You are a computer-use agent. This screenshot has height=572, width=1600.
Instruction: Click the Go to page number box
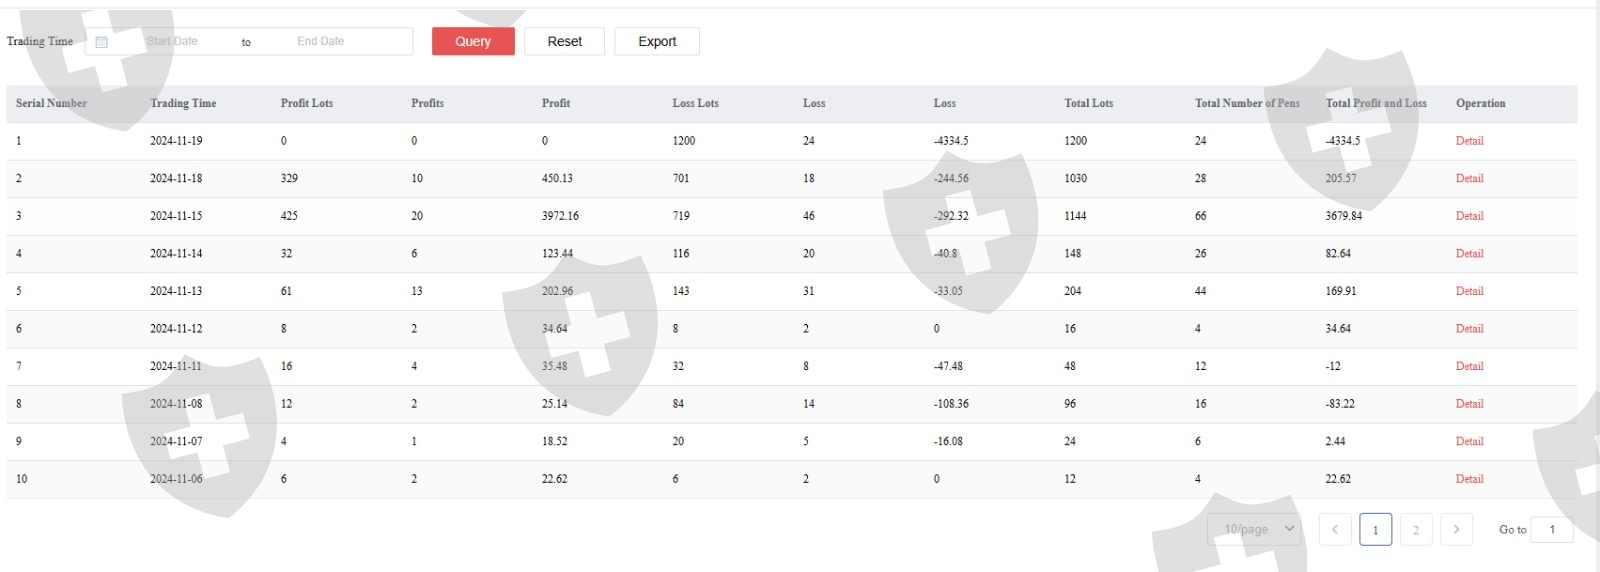[1552, 530]
